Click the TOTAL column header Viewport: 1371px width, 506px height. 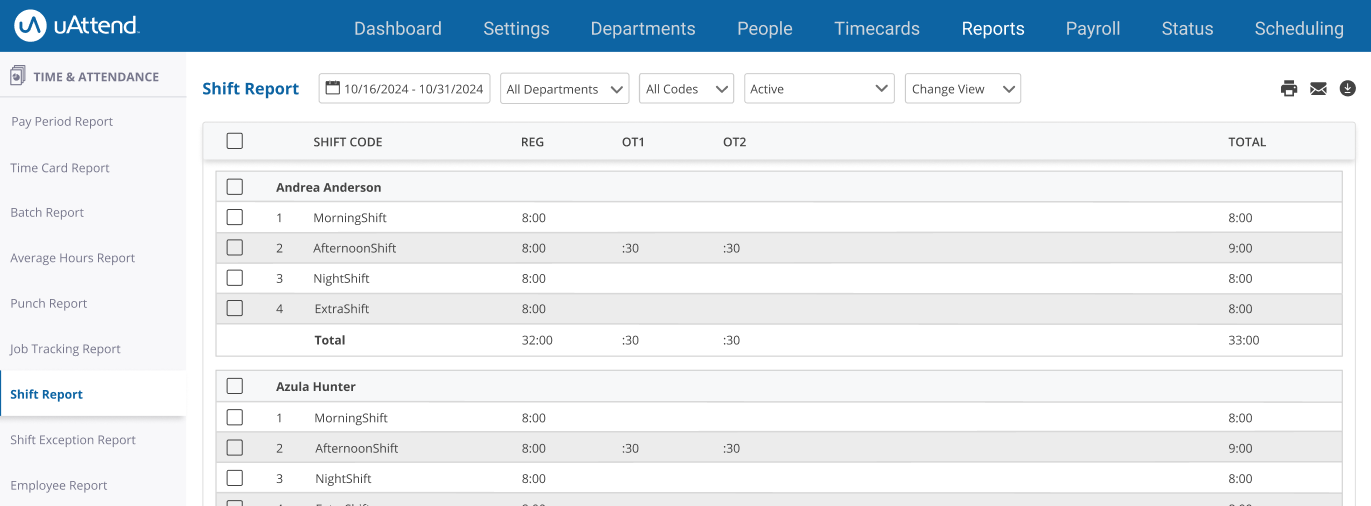tap(1247, 142)
